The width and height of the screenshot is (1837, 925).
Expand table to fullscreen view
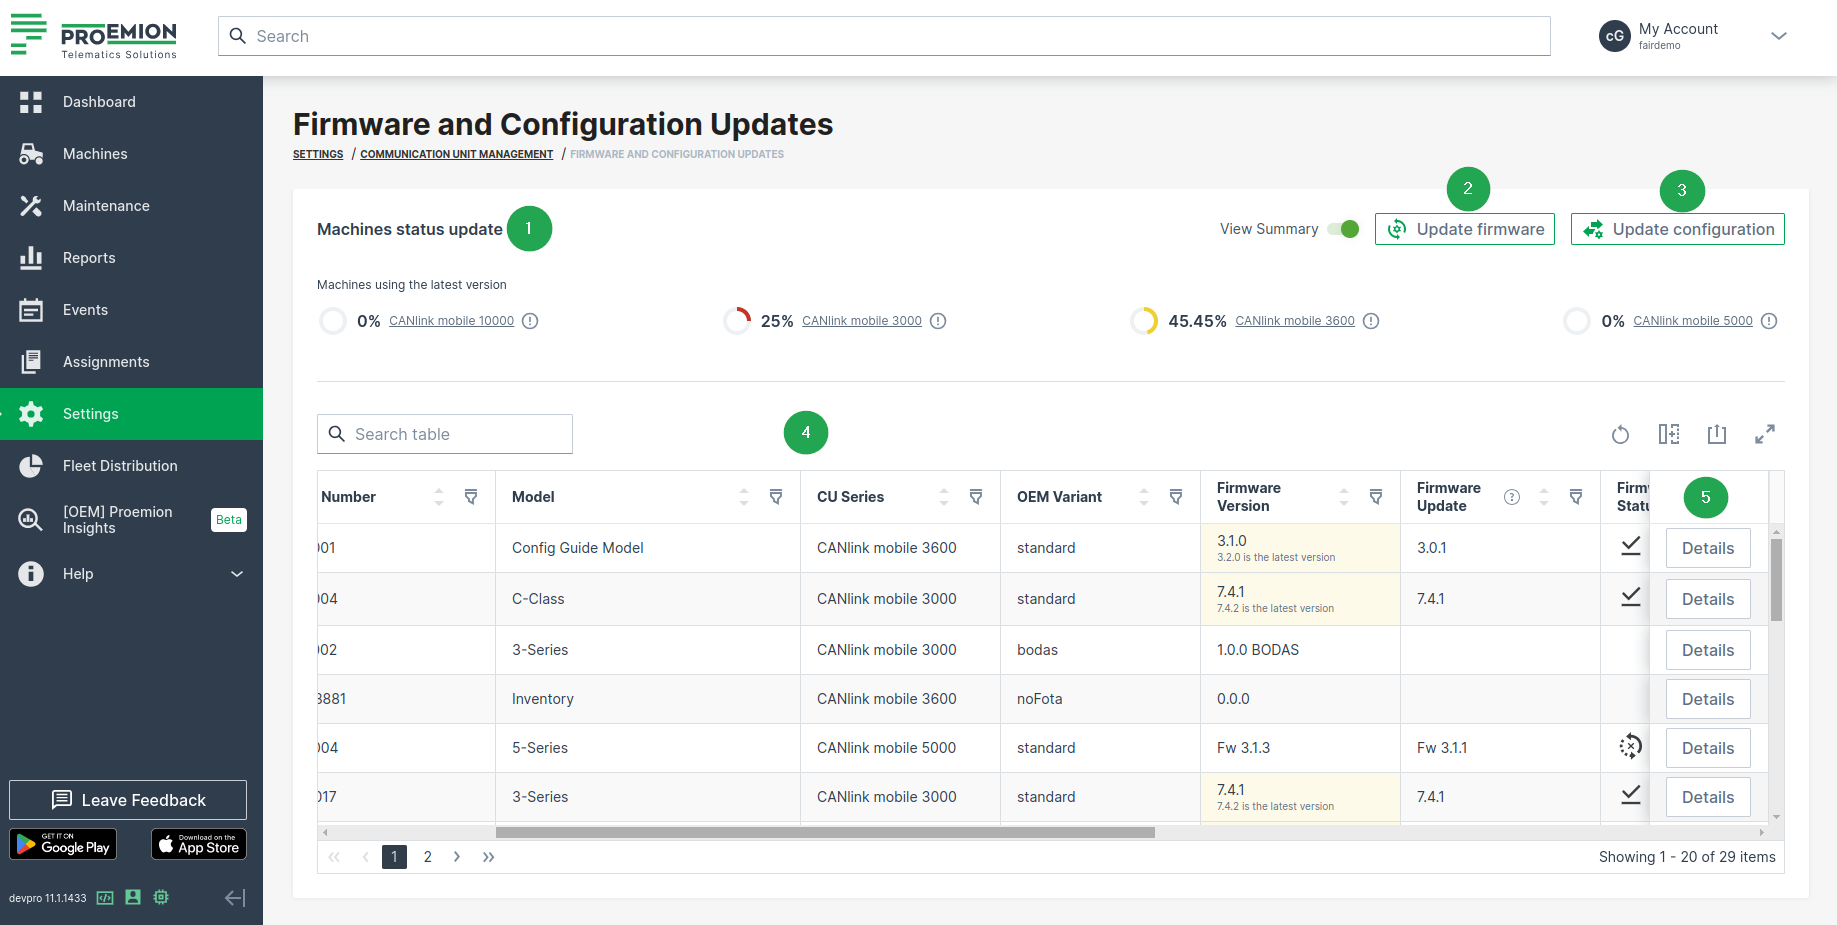point(1764,434)
